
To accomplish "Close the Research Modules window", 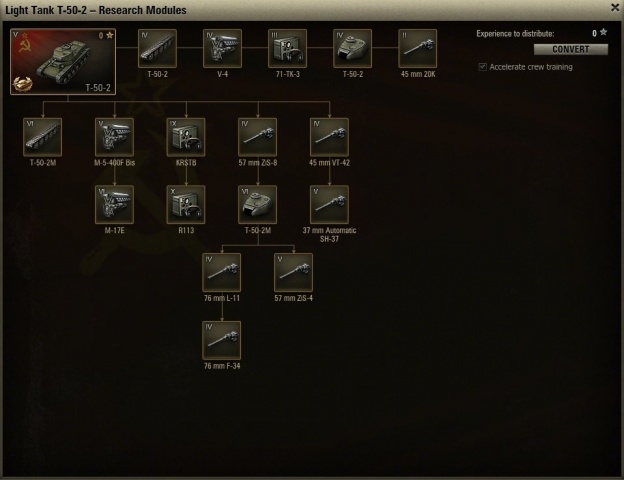I will 615,8.
